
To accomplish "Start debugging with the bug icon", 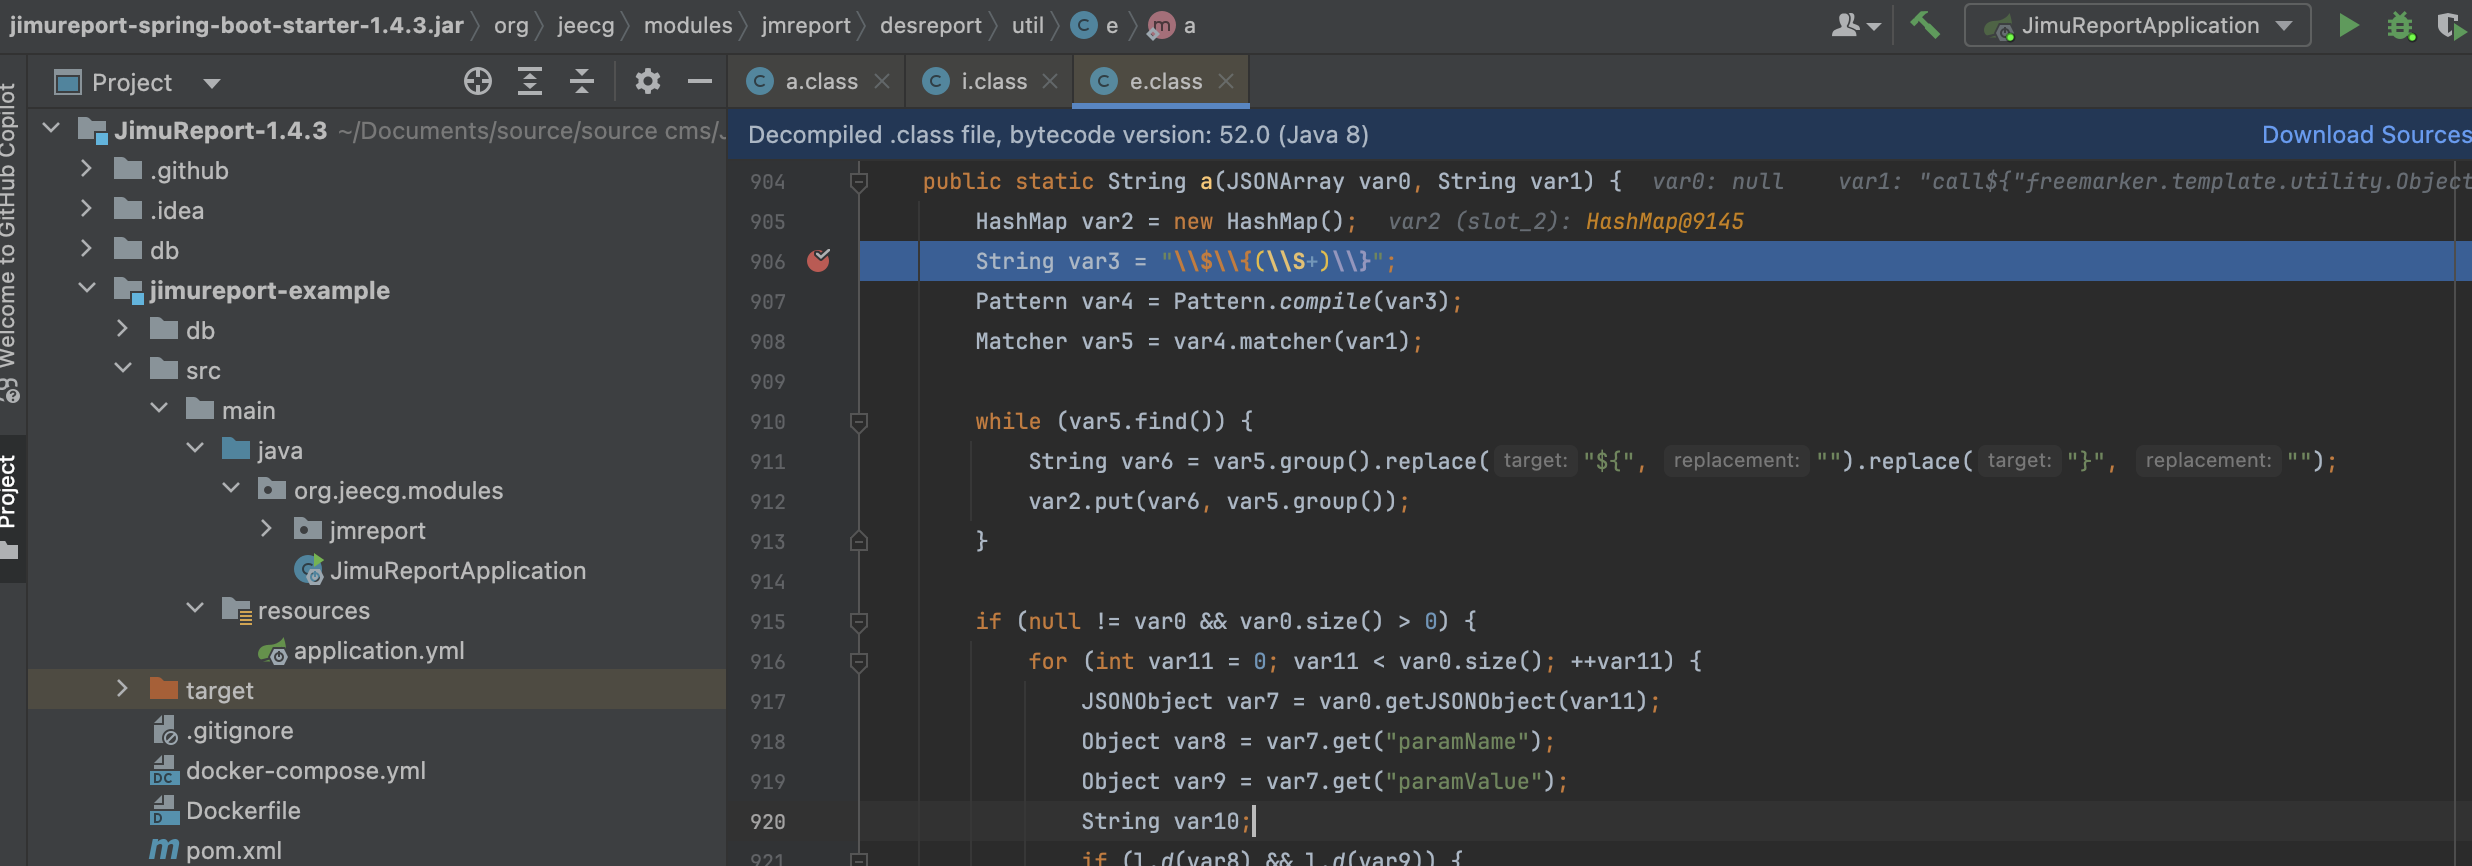I will [2400, 25].
